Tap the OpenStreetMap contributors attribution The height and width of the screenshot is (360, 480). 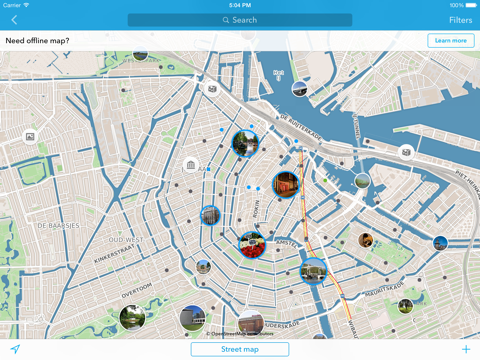[x=240, y=334]
